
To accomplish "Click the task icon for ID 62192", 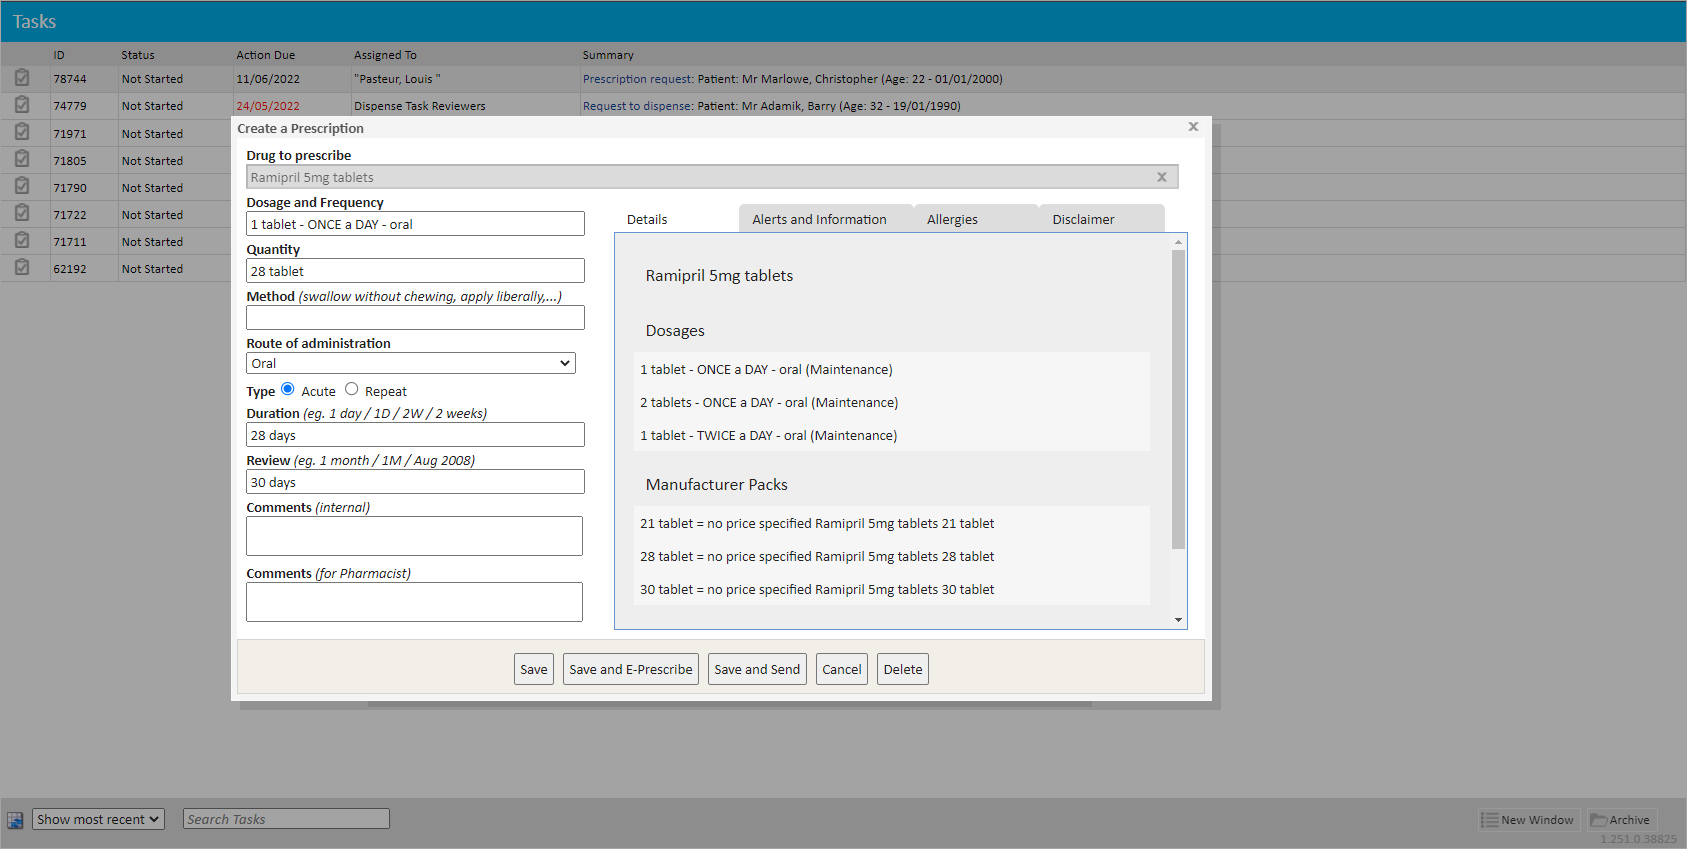I will pos(22,268).
